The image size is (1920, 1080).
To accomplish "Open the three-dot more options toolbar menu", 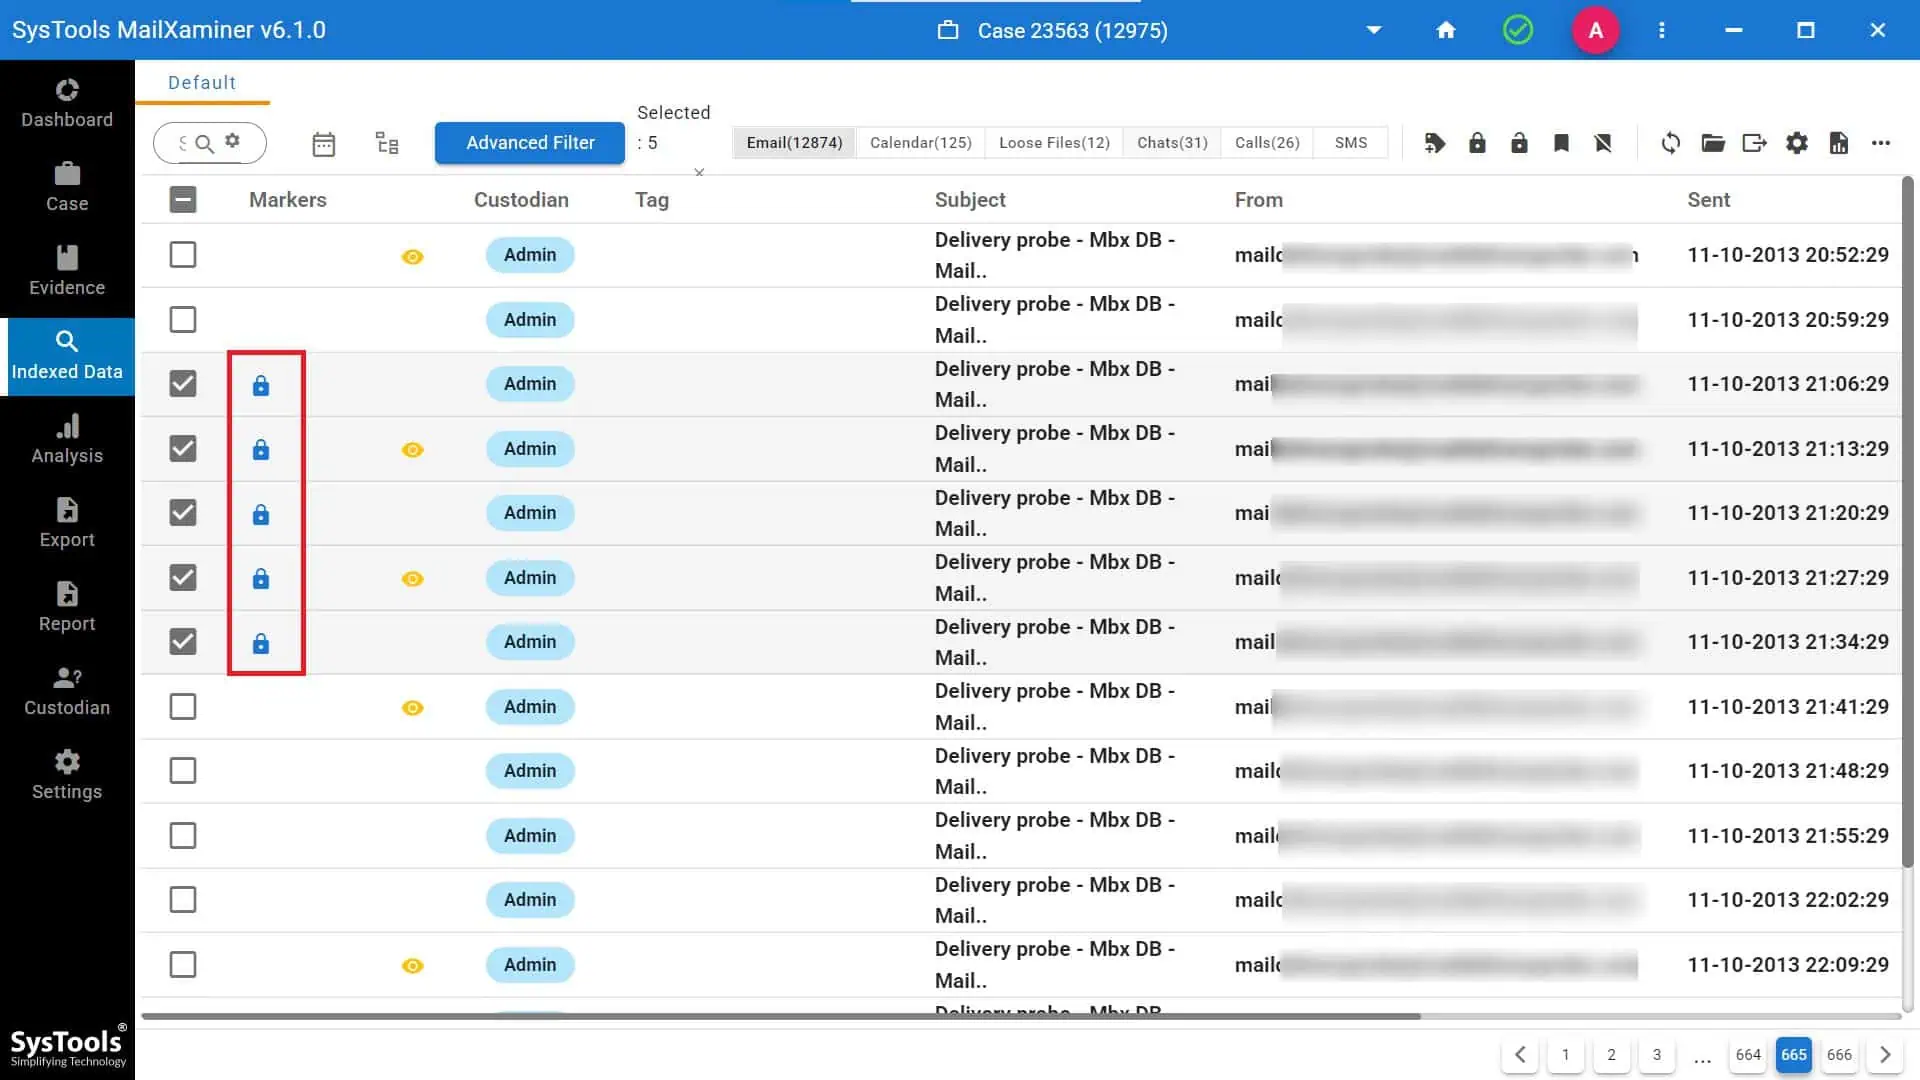I will coord(1880,143).
